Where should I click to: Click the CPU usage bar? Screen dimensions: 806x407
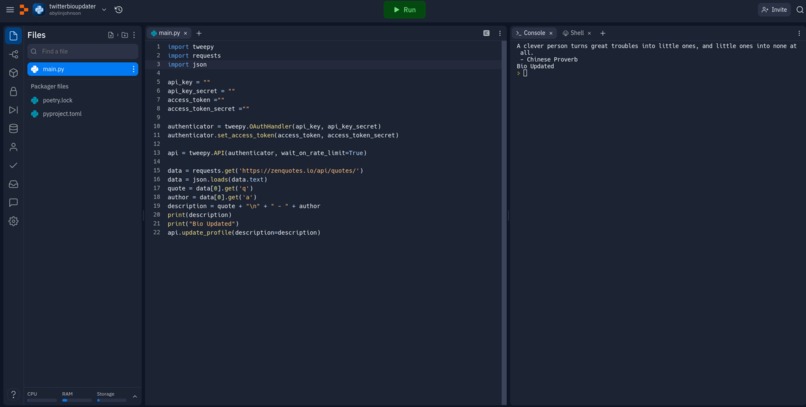(42, 400)
